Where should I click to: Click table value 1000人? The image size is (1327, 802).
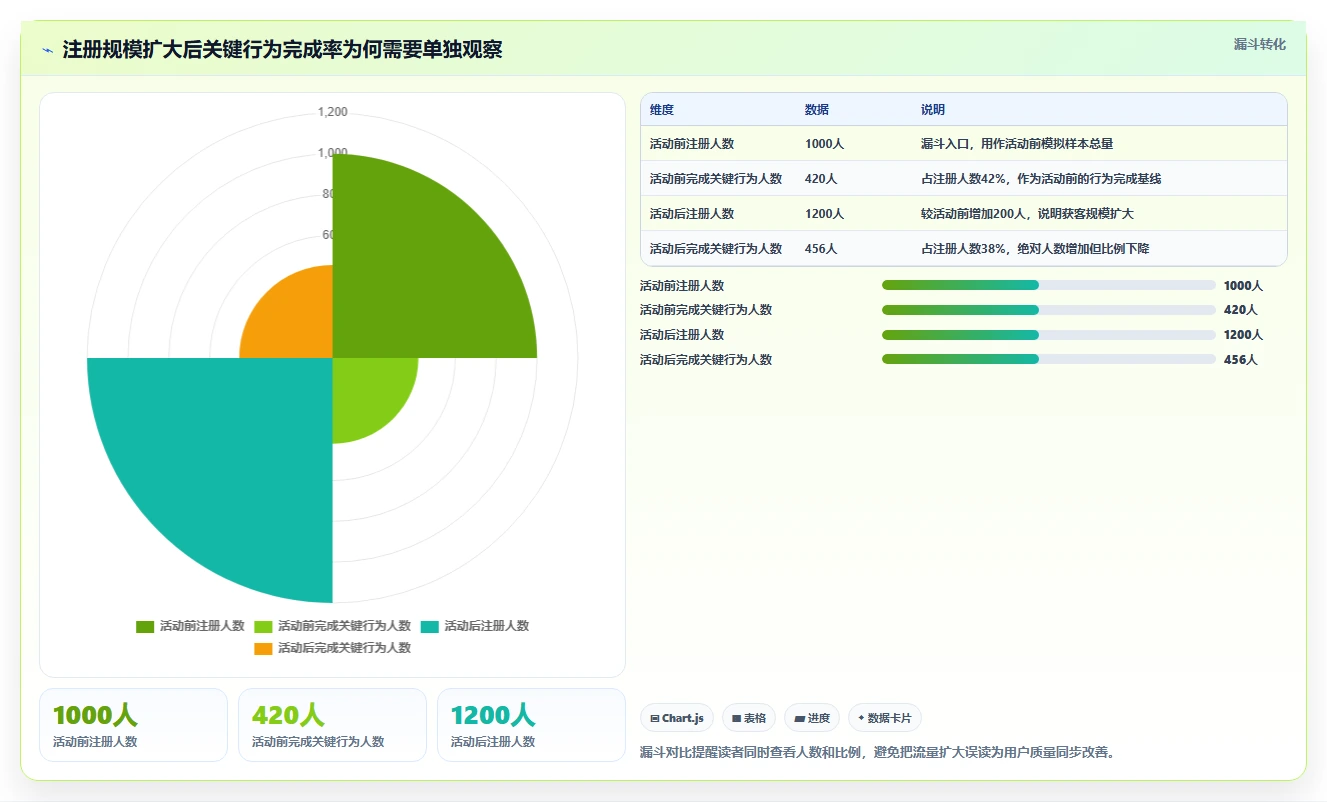(825, 144)
